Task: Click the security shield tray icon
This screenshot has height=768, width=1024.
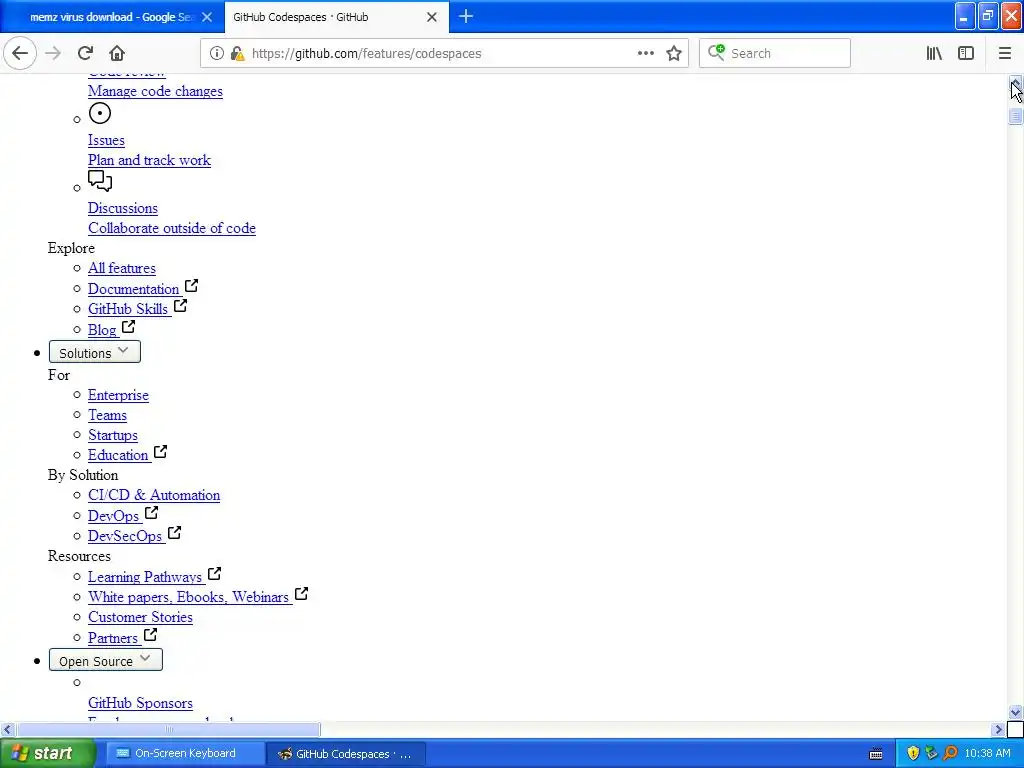Action: pos(913,753)
